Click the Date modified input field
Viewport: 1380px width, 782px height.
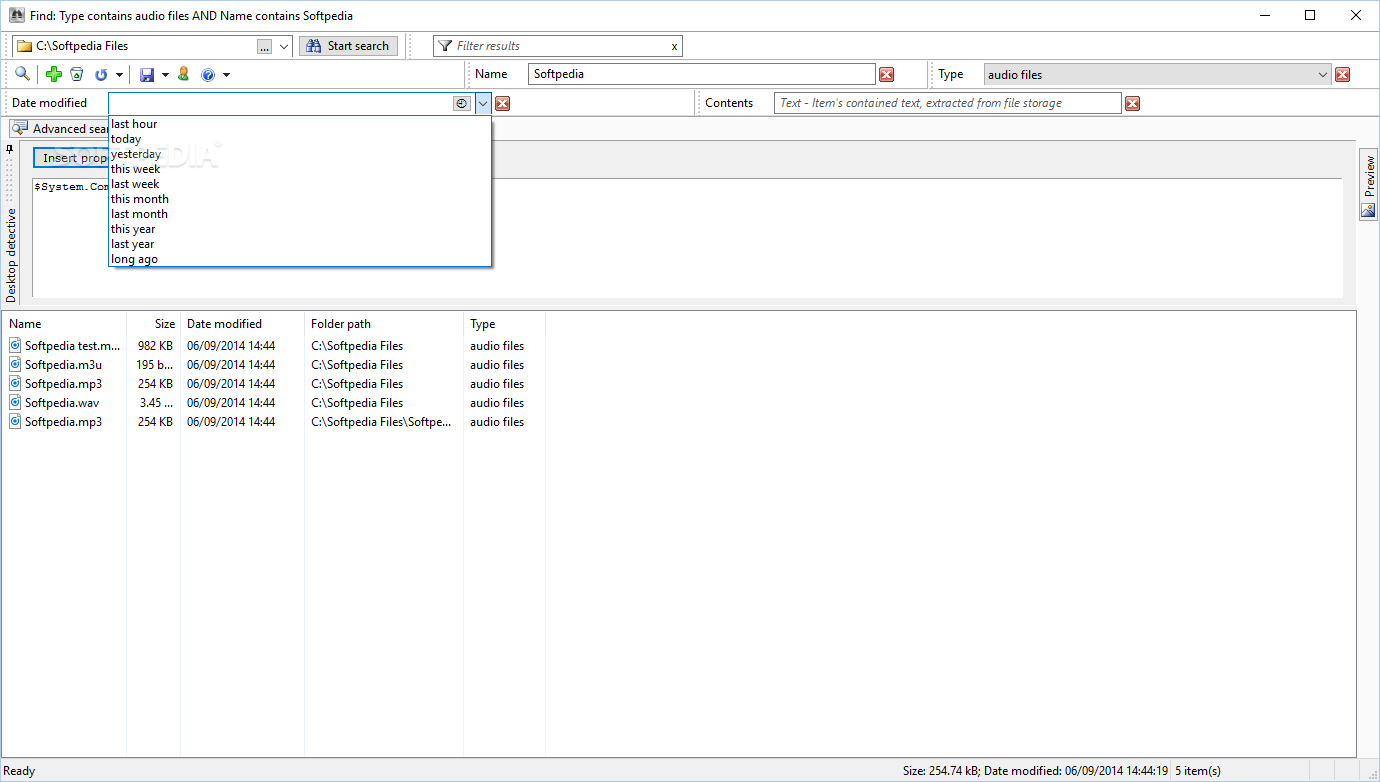click(x=280, y=103)
